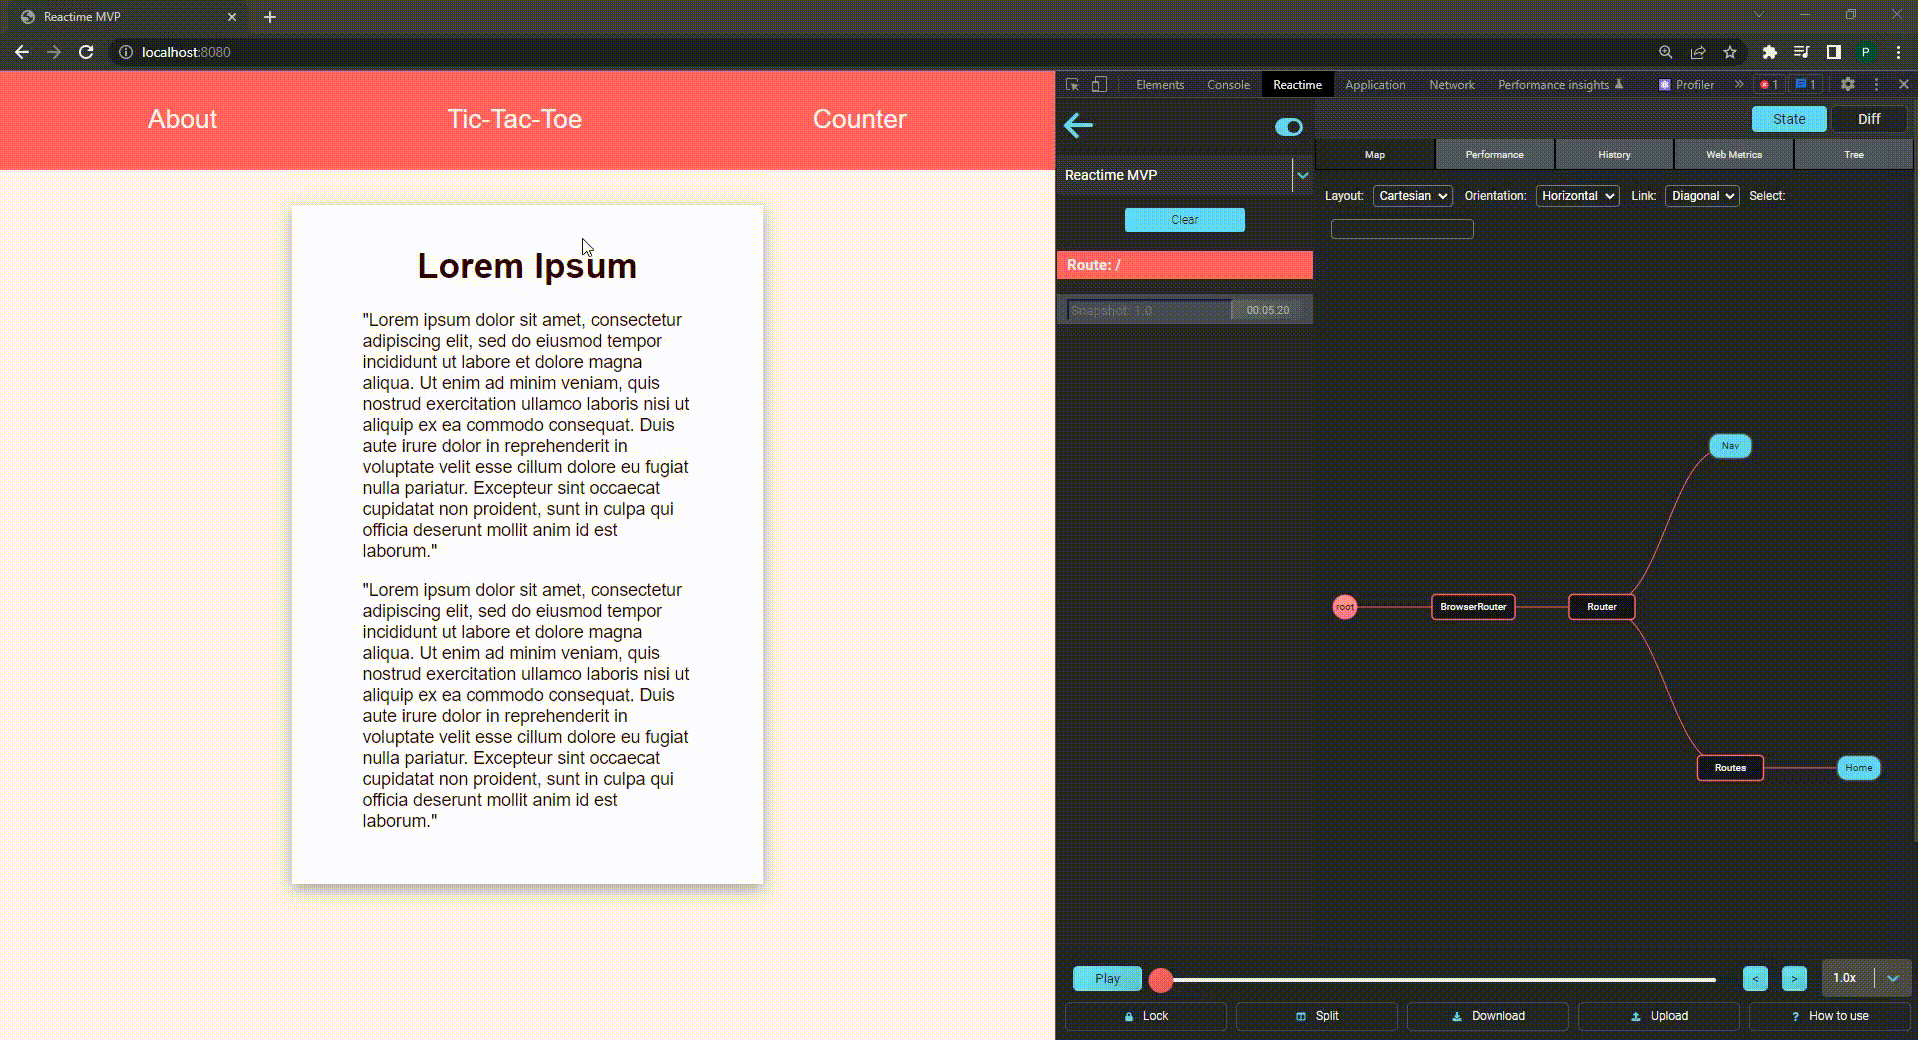This screenshot has width=1918, height=1040.
Task: Open the 1.0x playback speed dropdown
Action: [x=1866, y=978]
